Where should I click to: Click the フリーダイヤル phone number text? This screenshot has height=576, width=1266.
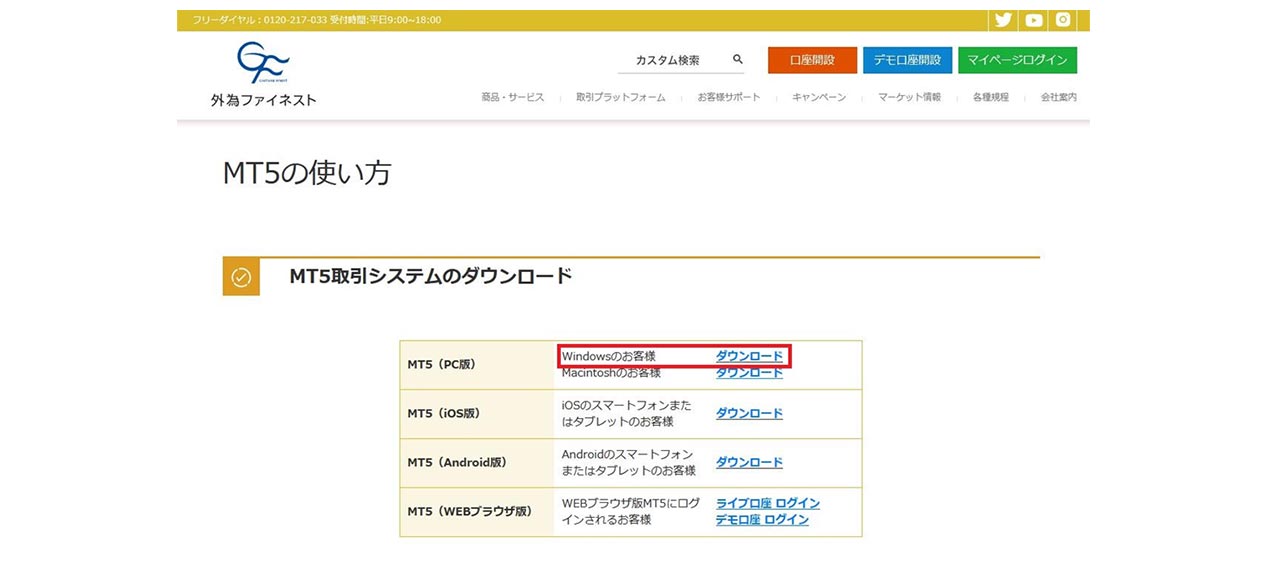pos(317,20)
